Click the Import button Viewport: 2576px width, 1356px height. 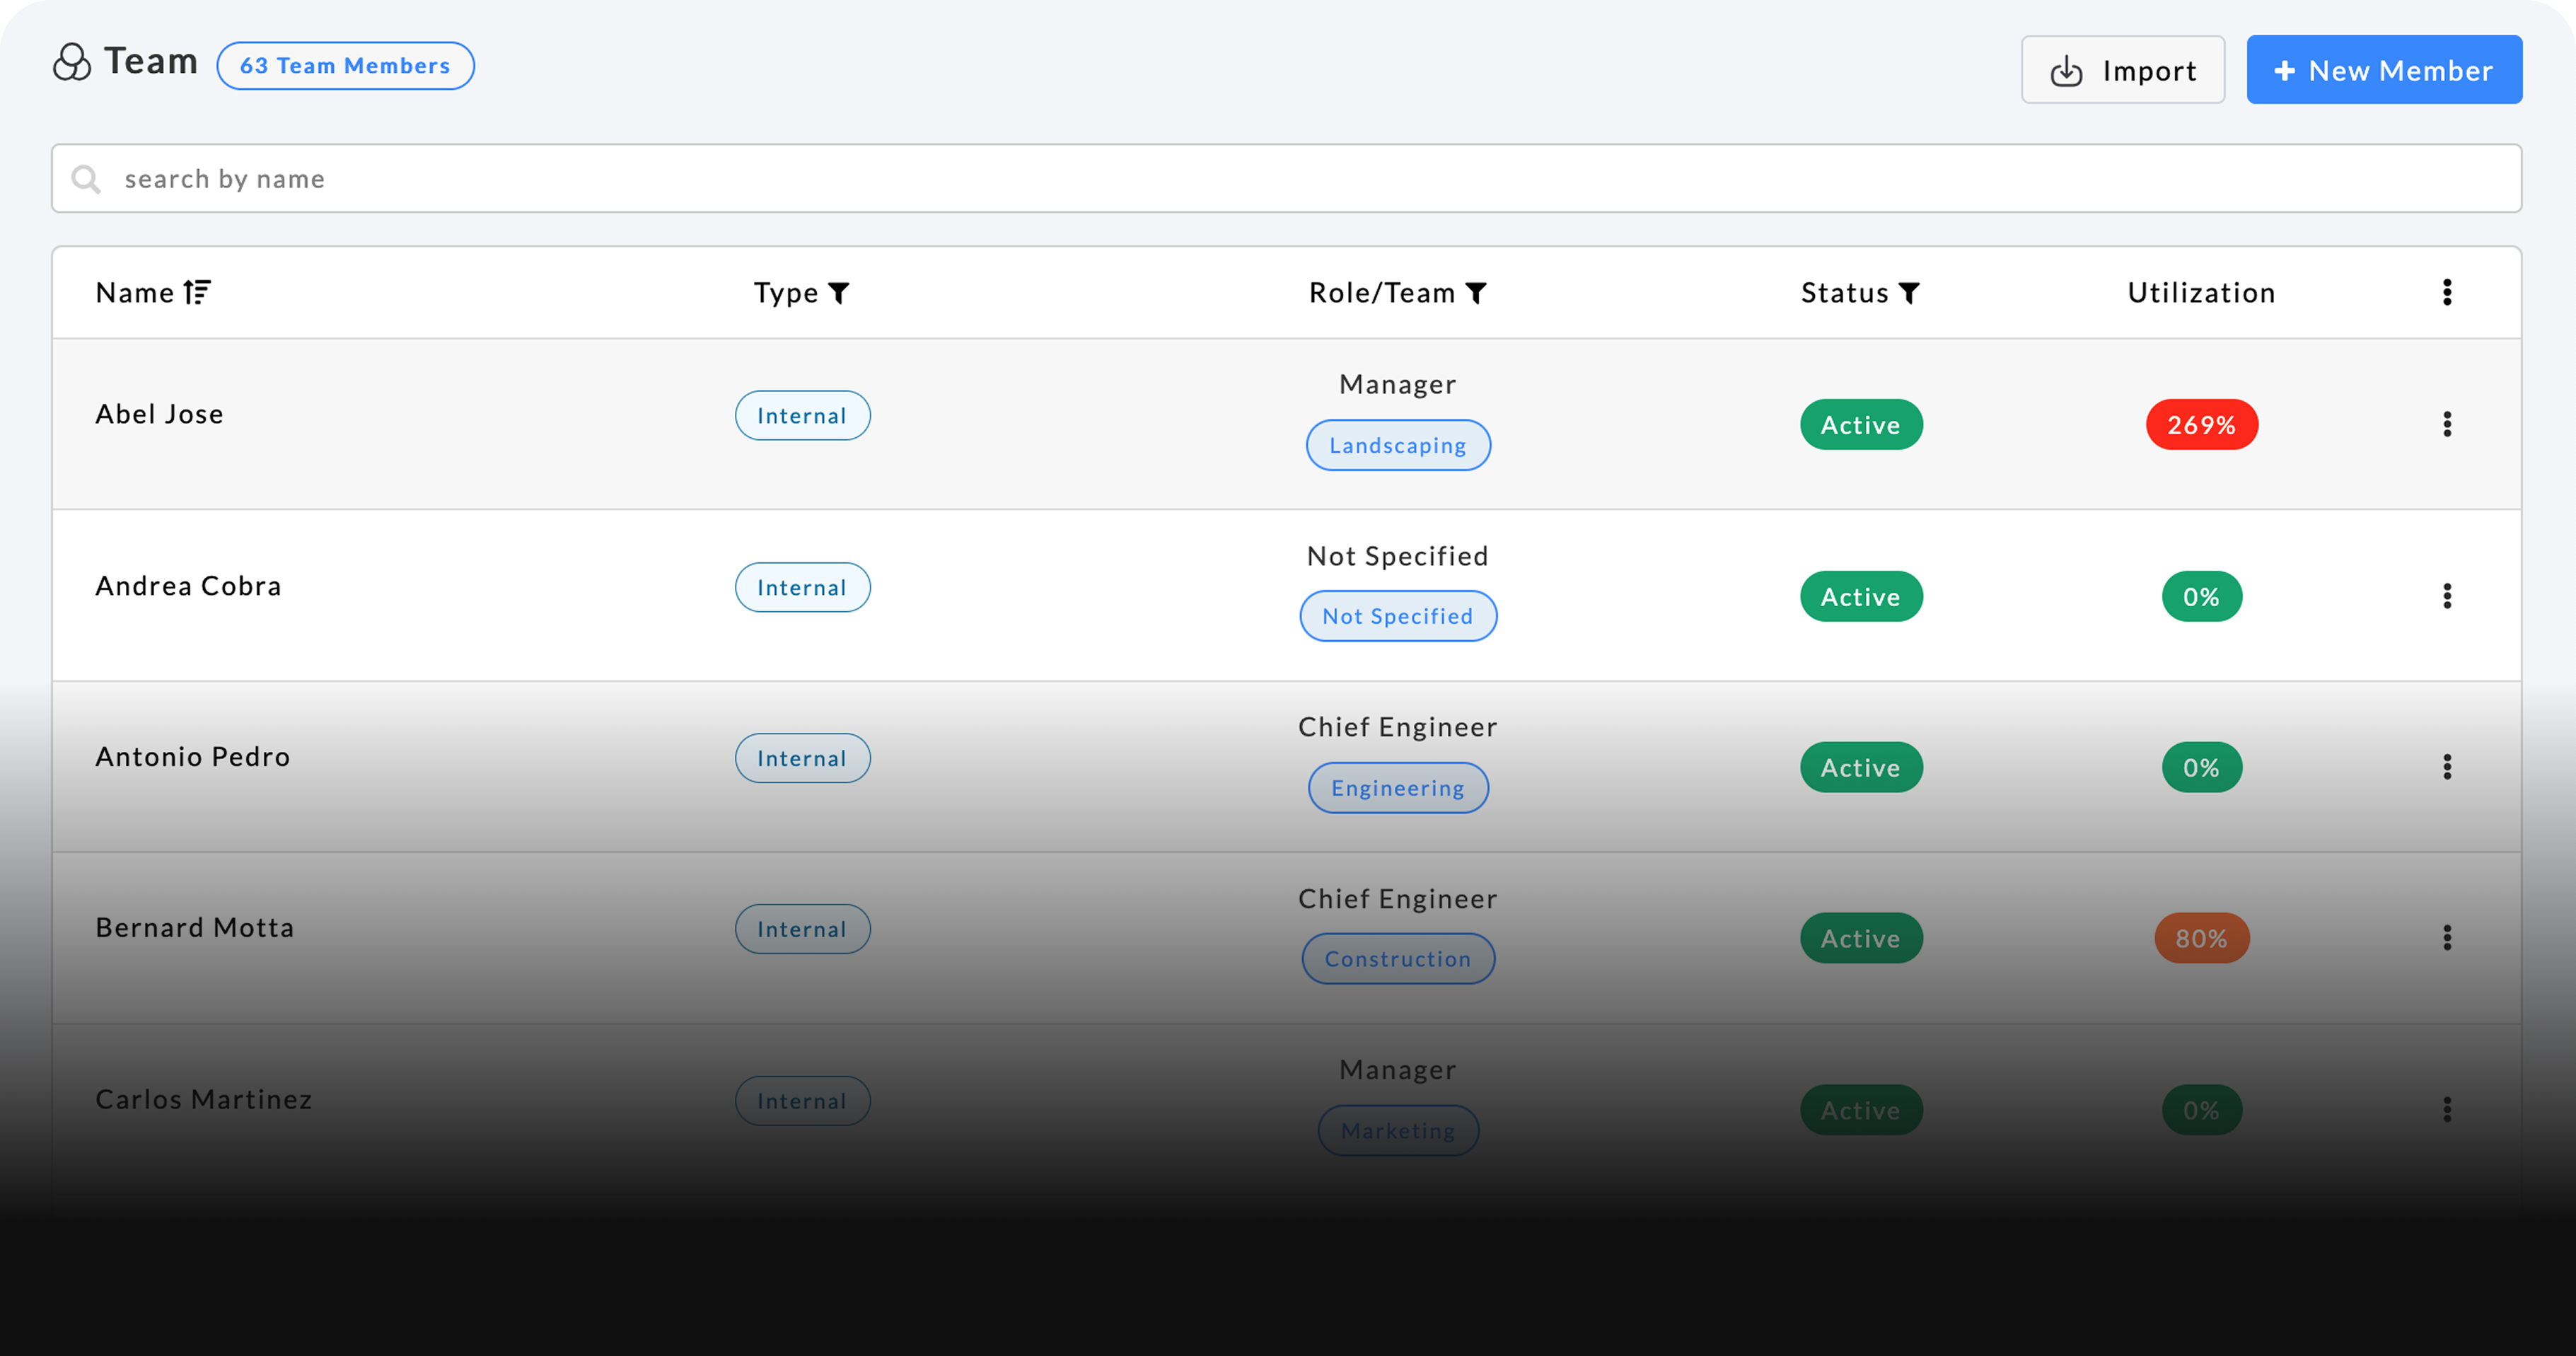pos(2123,70)
